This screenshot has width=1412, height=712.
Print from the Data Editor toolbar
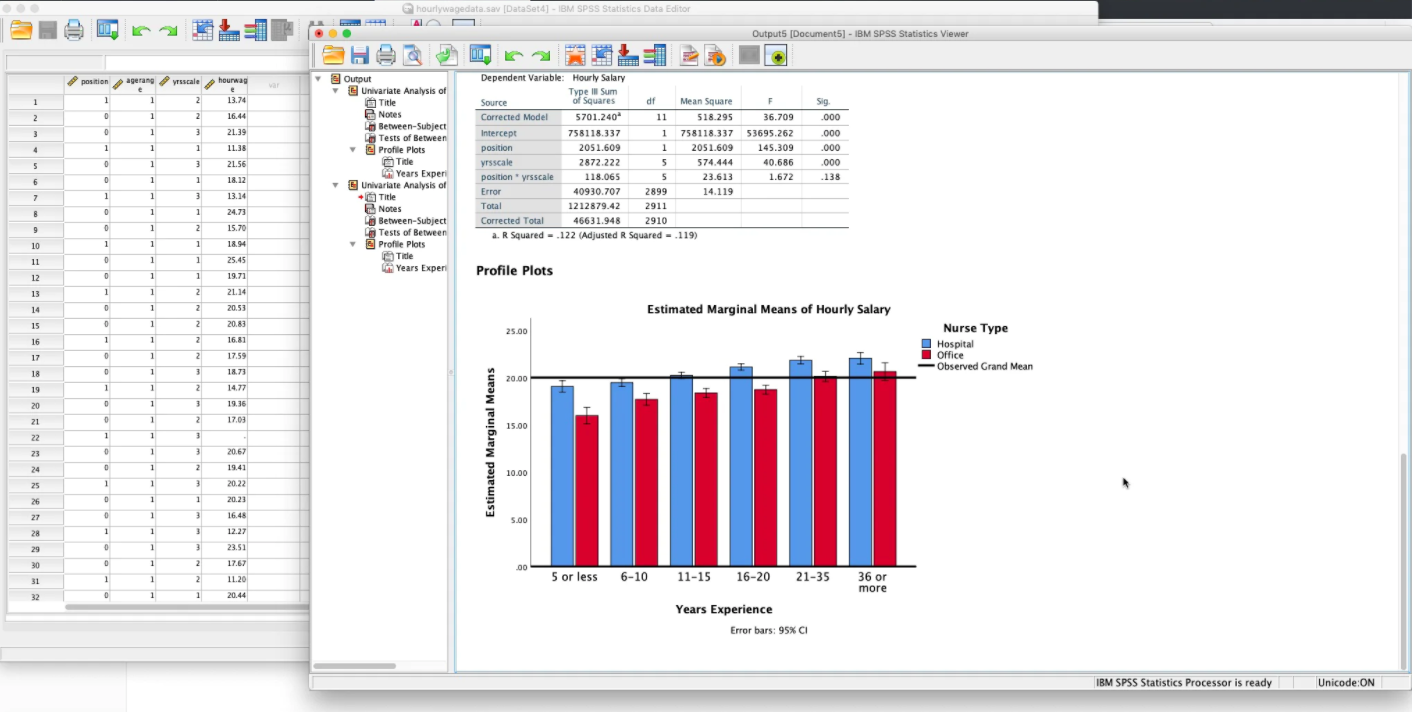[74, 30]
